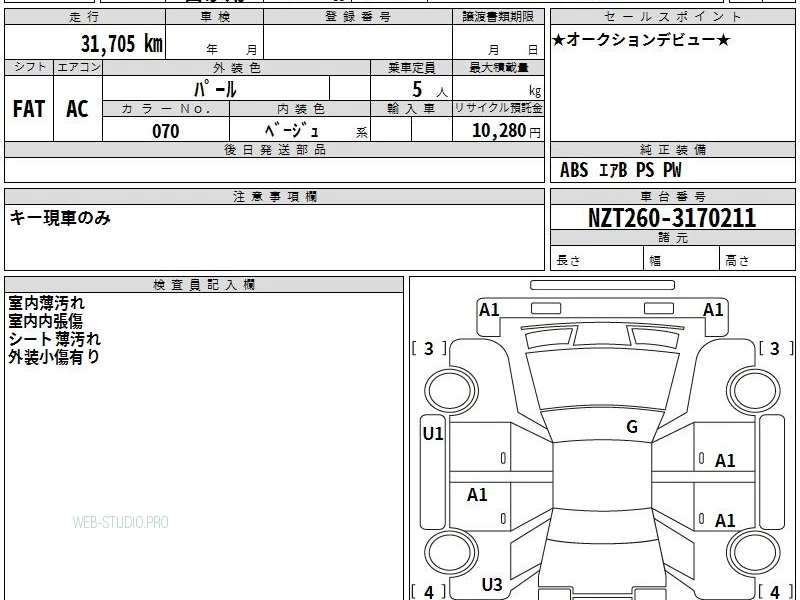This screenshot has height=600, width=800.
Task: Click the 車台番号 header
Action: (x=672, y=196)
